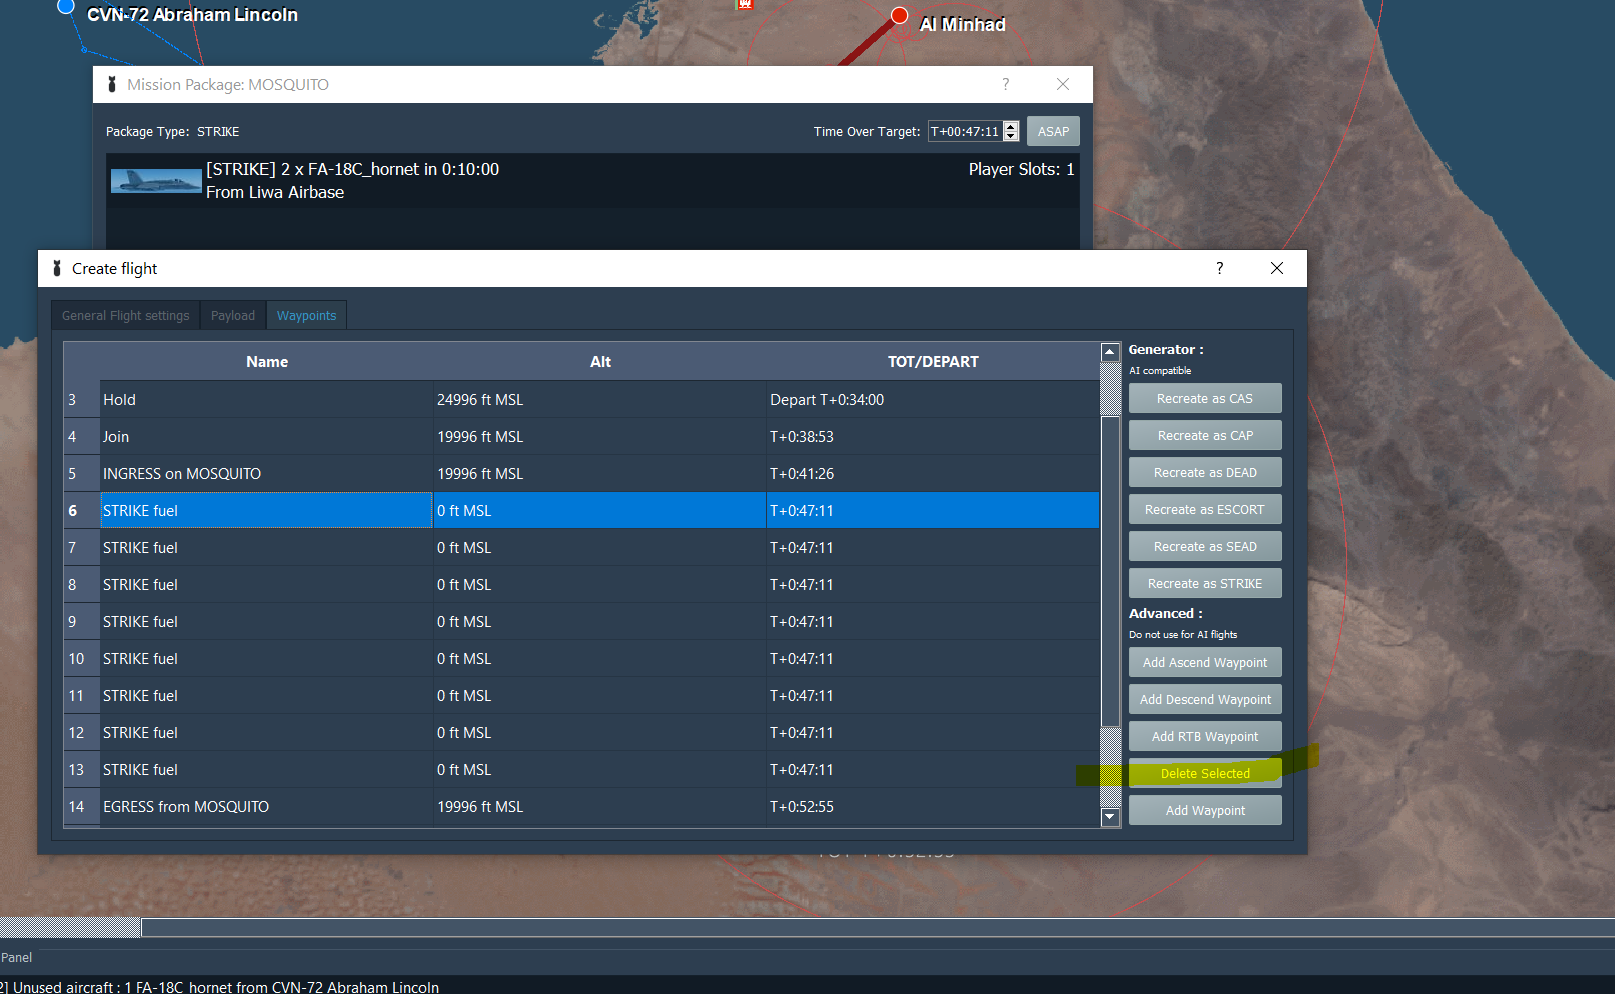Open the Payload tab
This screenshot has width=1615, height=994.
coord(232,315)
